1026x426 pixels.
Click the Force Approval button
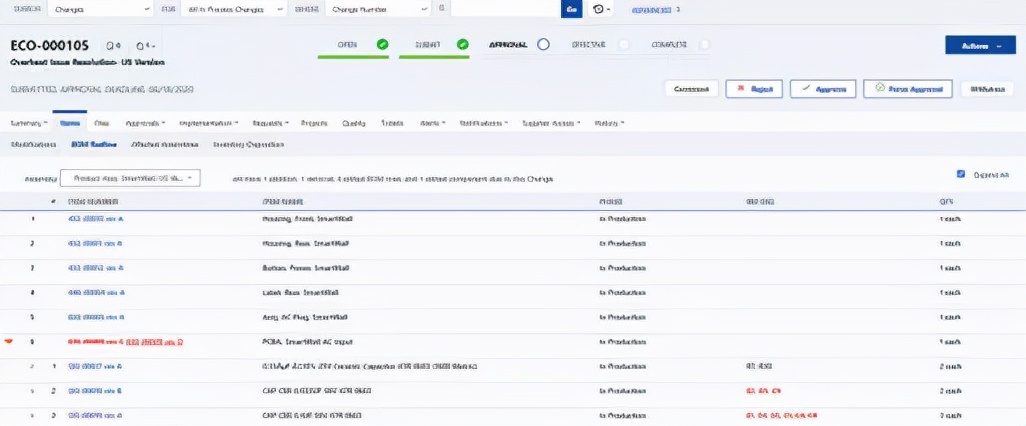907,89
